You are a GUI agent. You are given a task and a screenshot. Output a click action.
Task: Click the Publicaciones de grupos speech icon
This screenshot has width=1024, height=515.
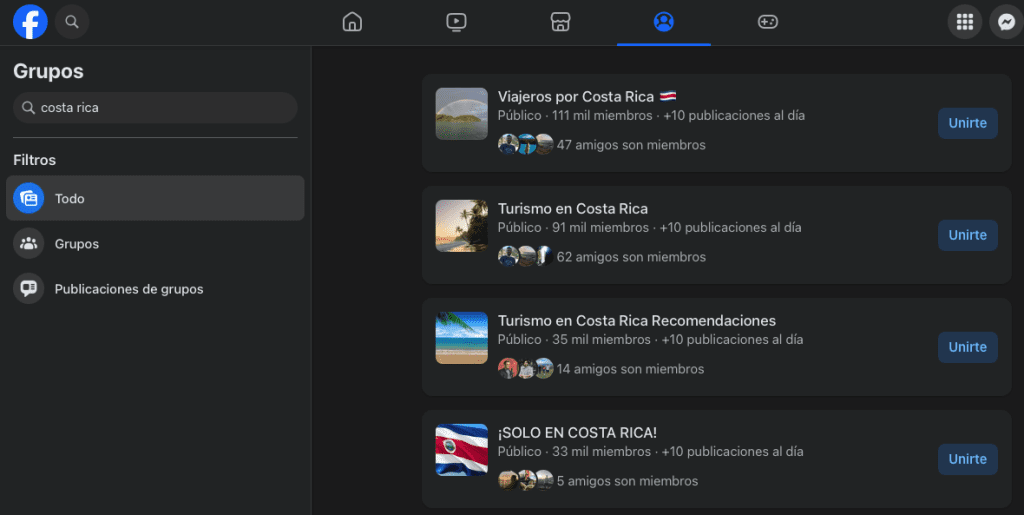click(x=29, y=289)
